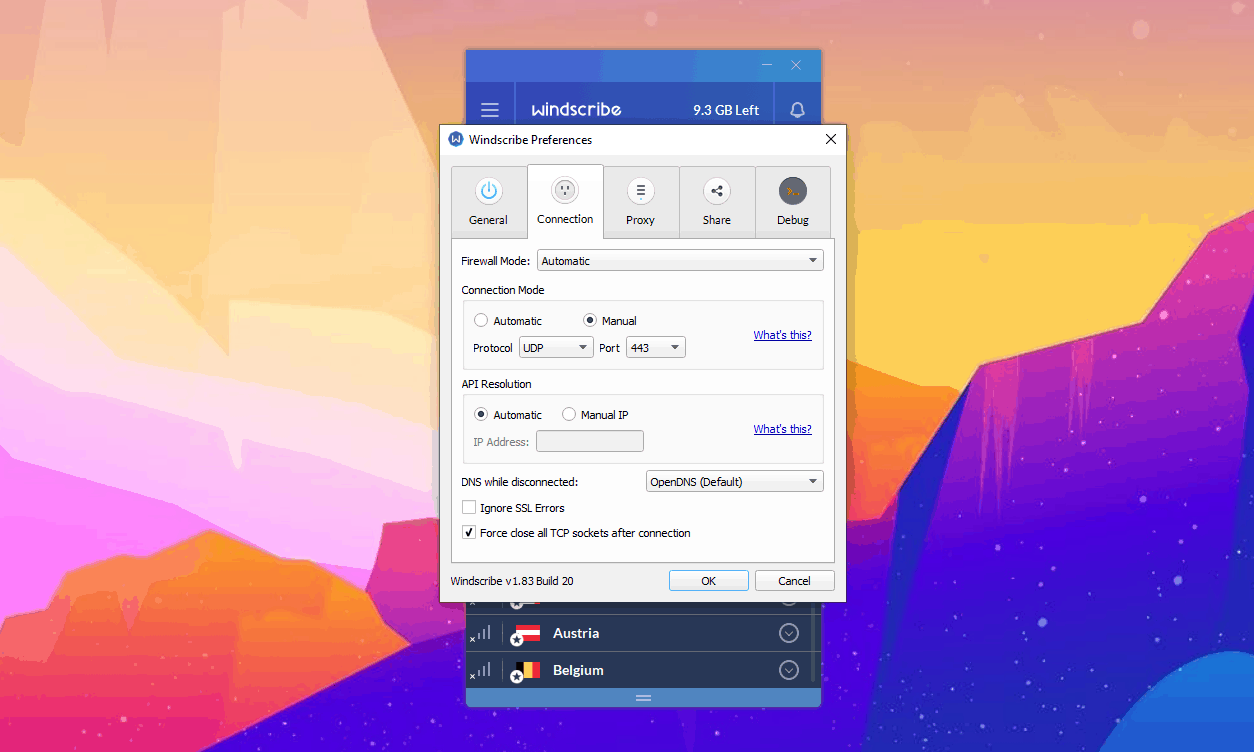Close the Windscribe Preferences dialog
The height and width of the screenshot is (752, 1254).
pos(830,139)
